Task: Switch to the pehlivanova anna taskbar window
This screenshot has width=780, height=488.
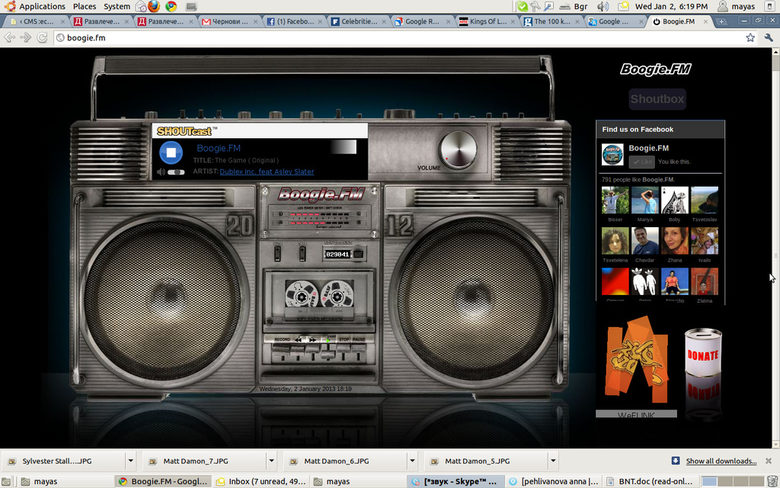Action: click(x=553, y=482)
